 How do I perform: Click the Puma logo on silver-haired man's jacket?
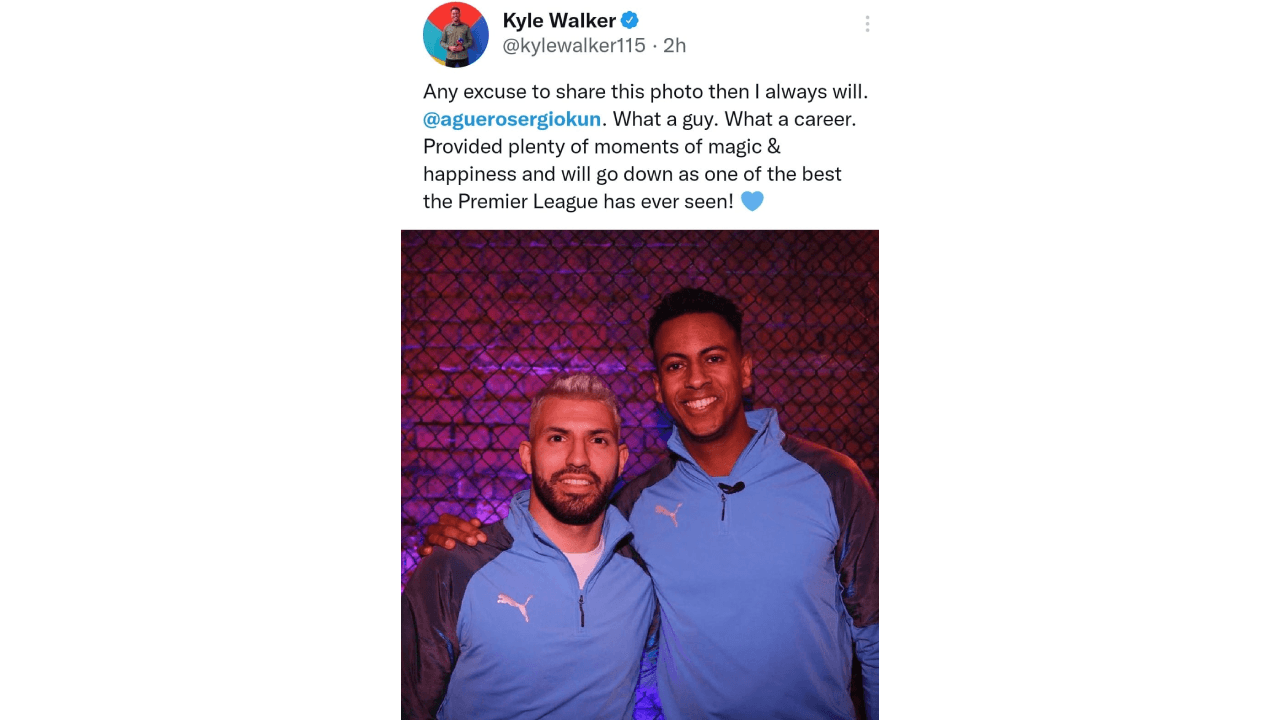(x=515, y=605)
